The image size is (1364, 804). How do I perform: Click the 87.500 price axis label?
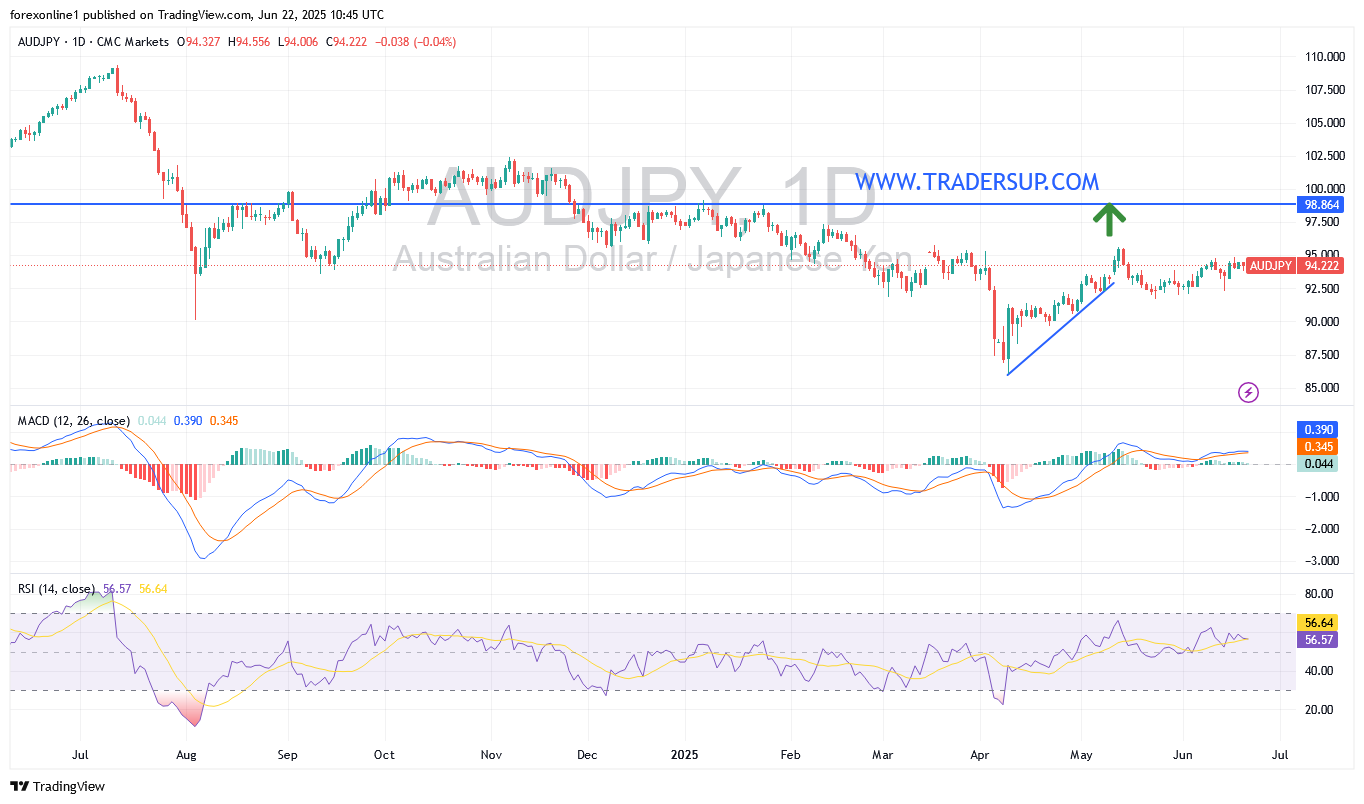click(x=1324, y=354)
